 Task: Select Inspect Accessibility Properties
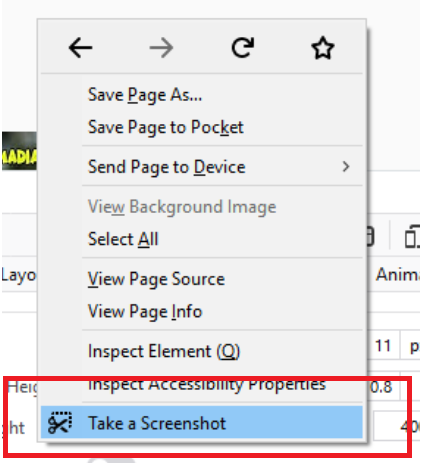207,384
